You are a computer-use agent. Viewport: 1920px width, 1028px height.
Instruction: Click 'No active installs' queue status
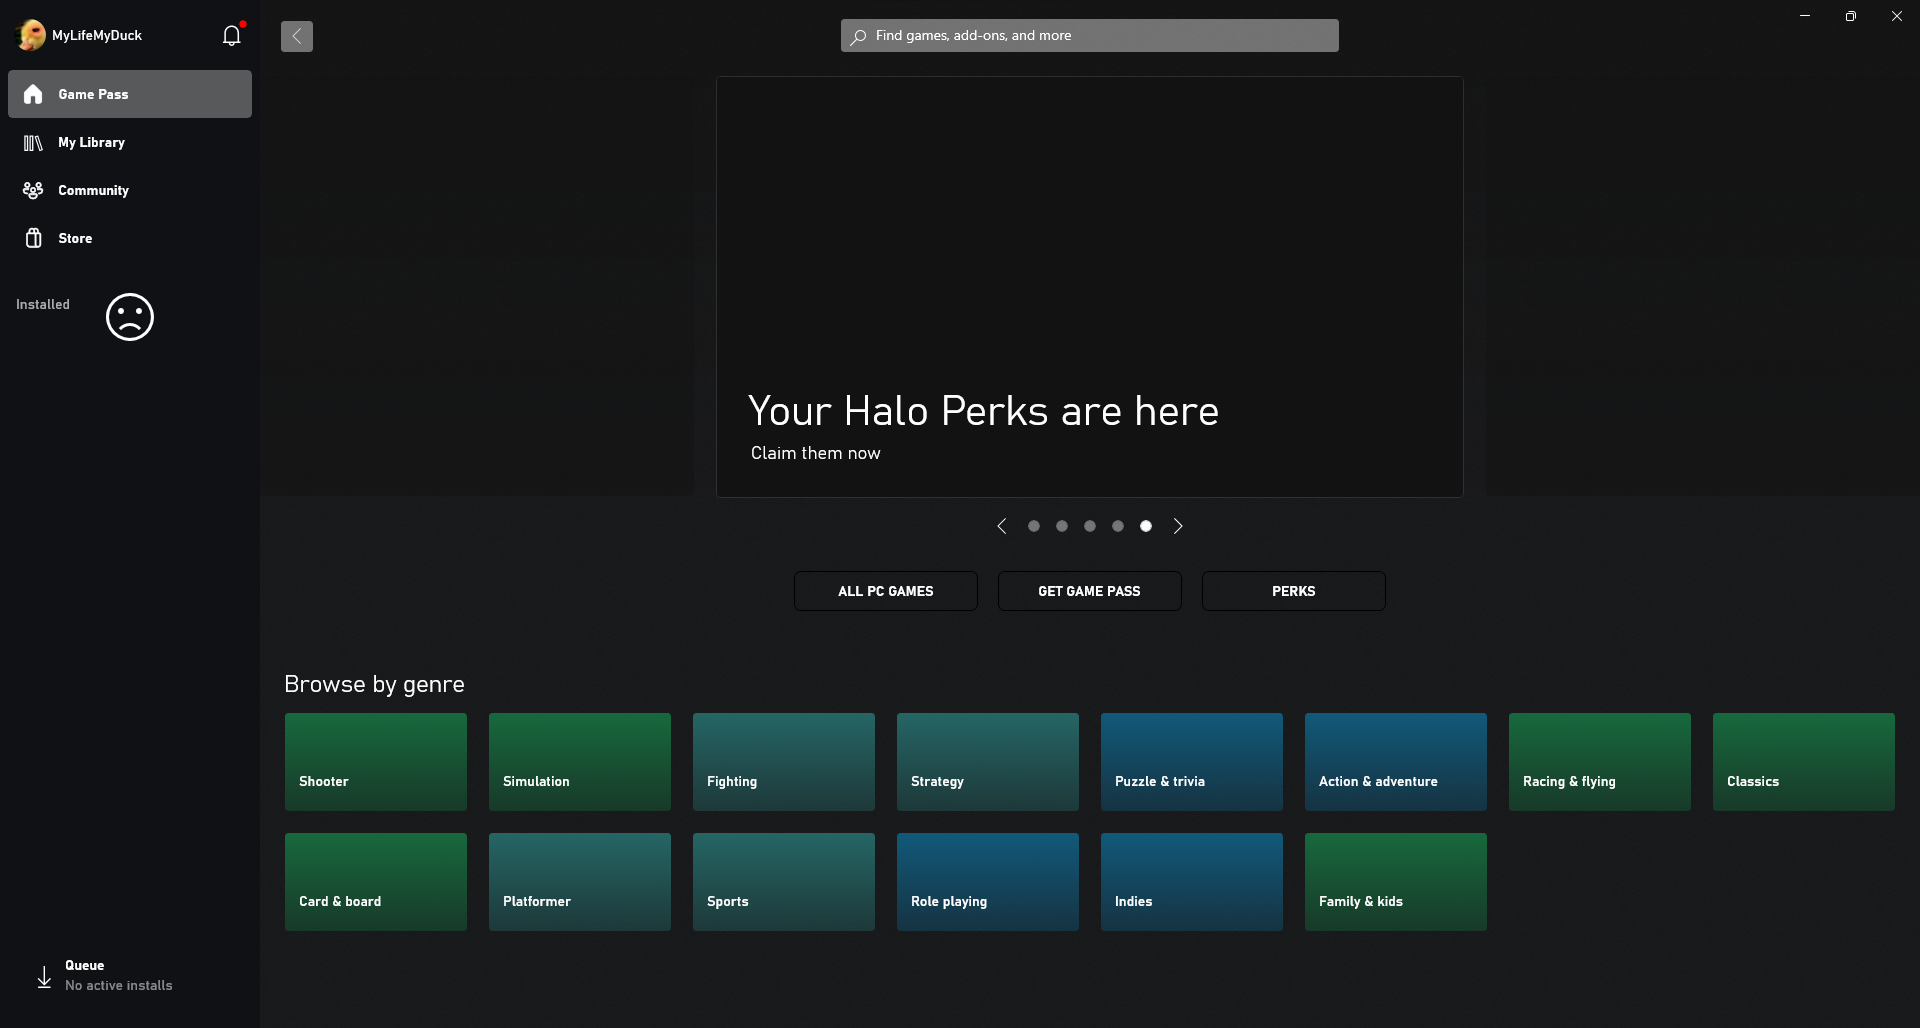(x=119, y=986)
